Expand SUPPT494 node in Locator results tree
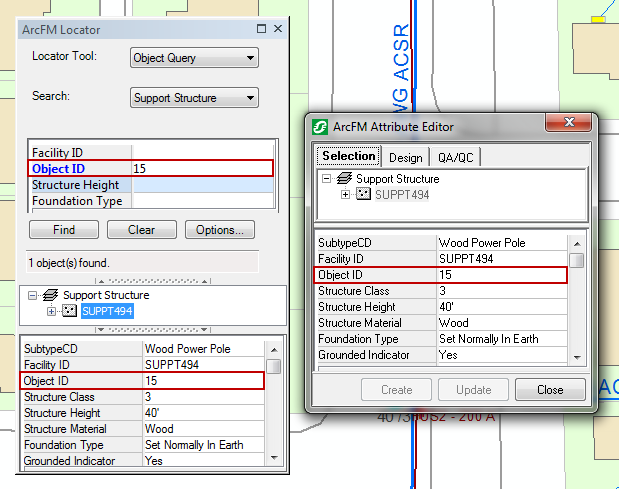This screenshot has height=489, width=619. pos(52,311)
